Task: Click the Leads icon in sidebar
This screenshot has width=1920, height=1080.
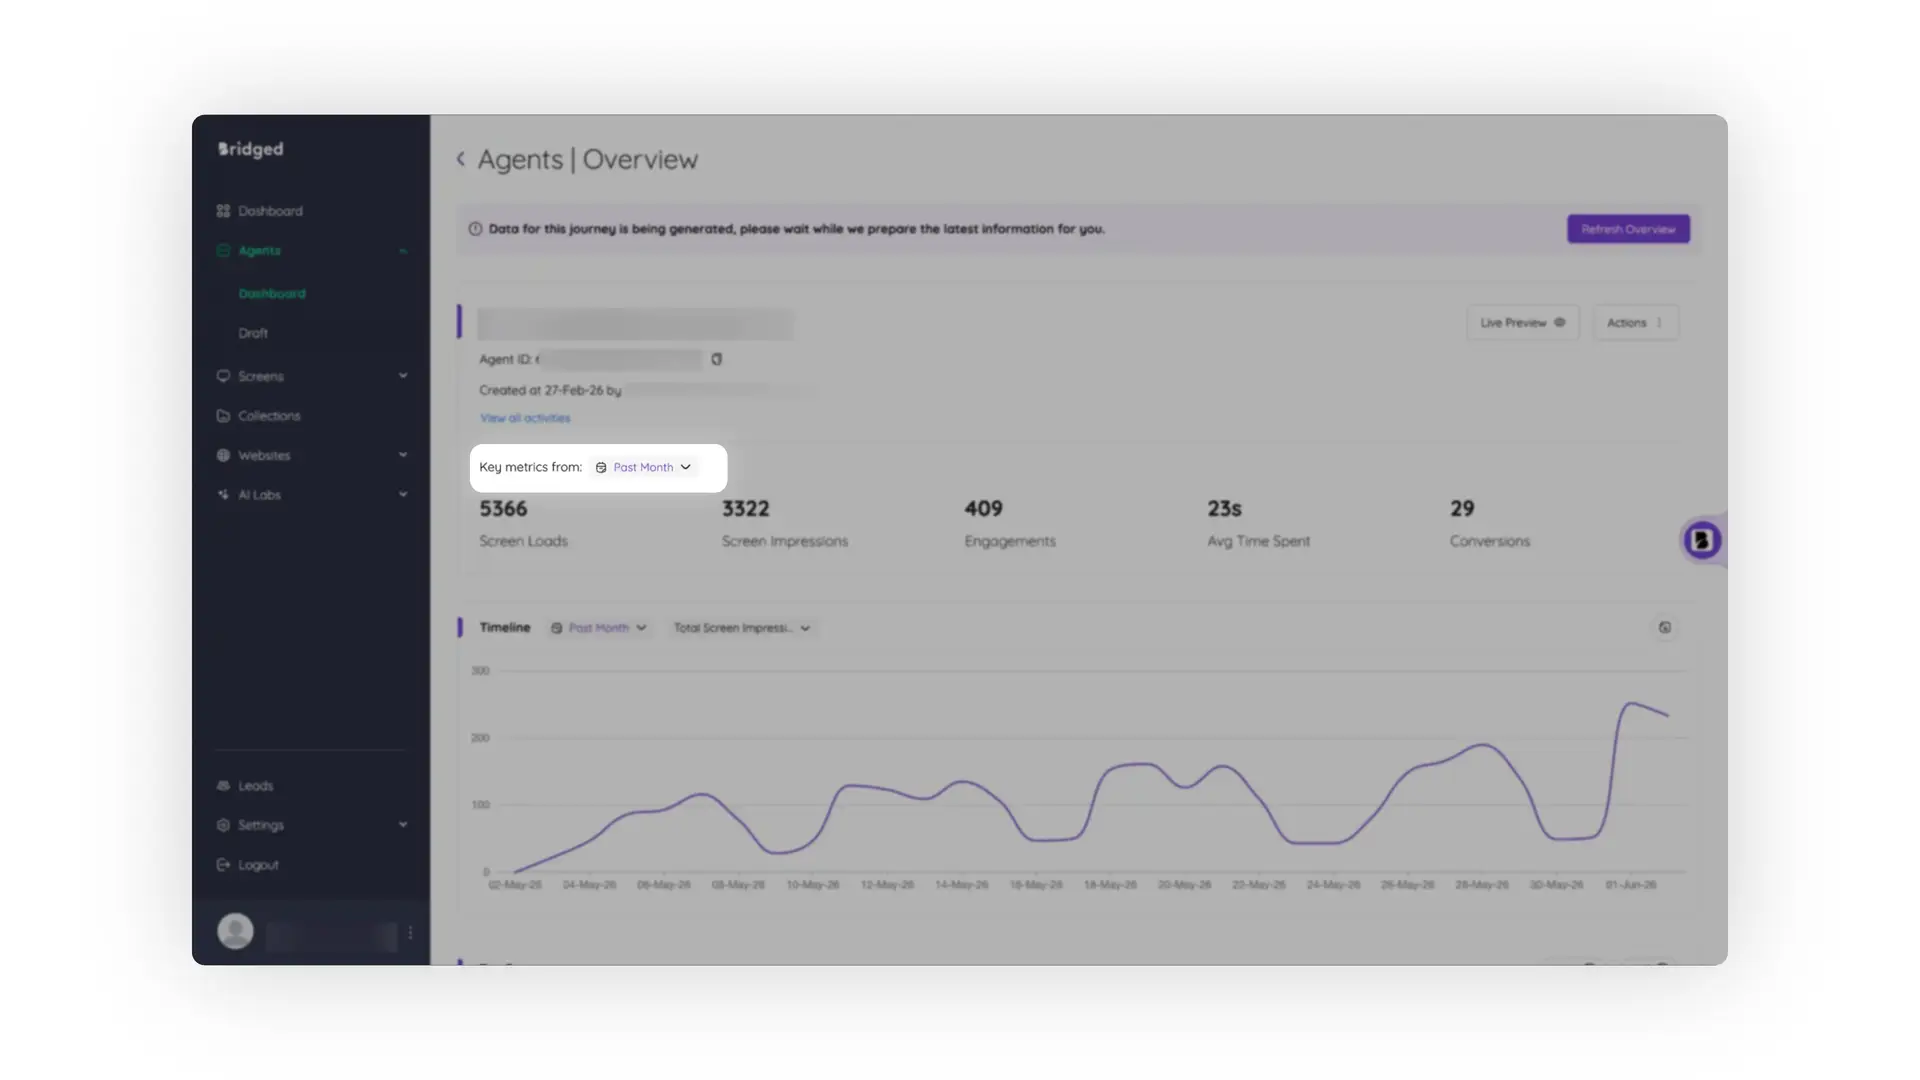Action: click(x=223, y=786)
